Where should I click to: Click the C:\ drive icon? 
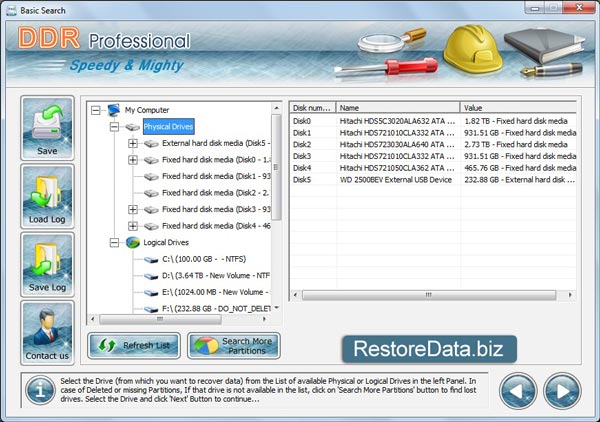151,260
